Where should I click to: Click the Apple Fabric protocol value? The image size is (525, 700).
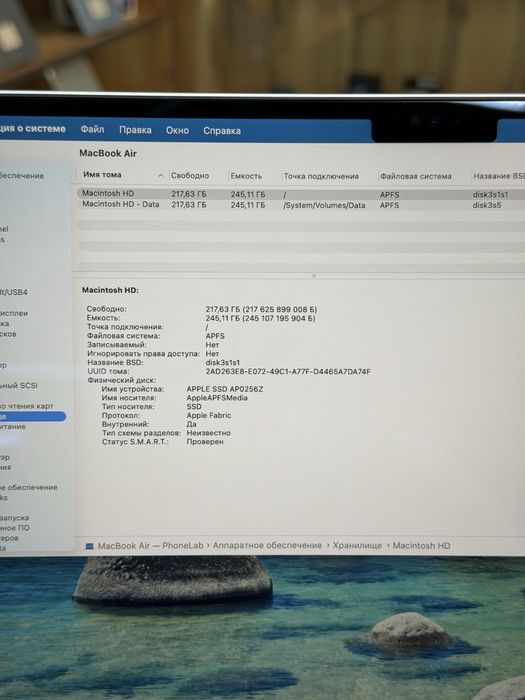(x=209, y=416)
